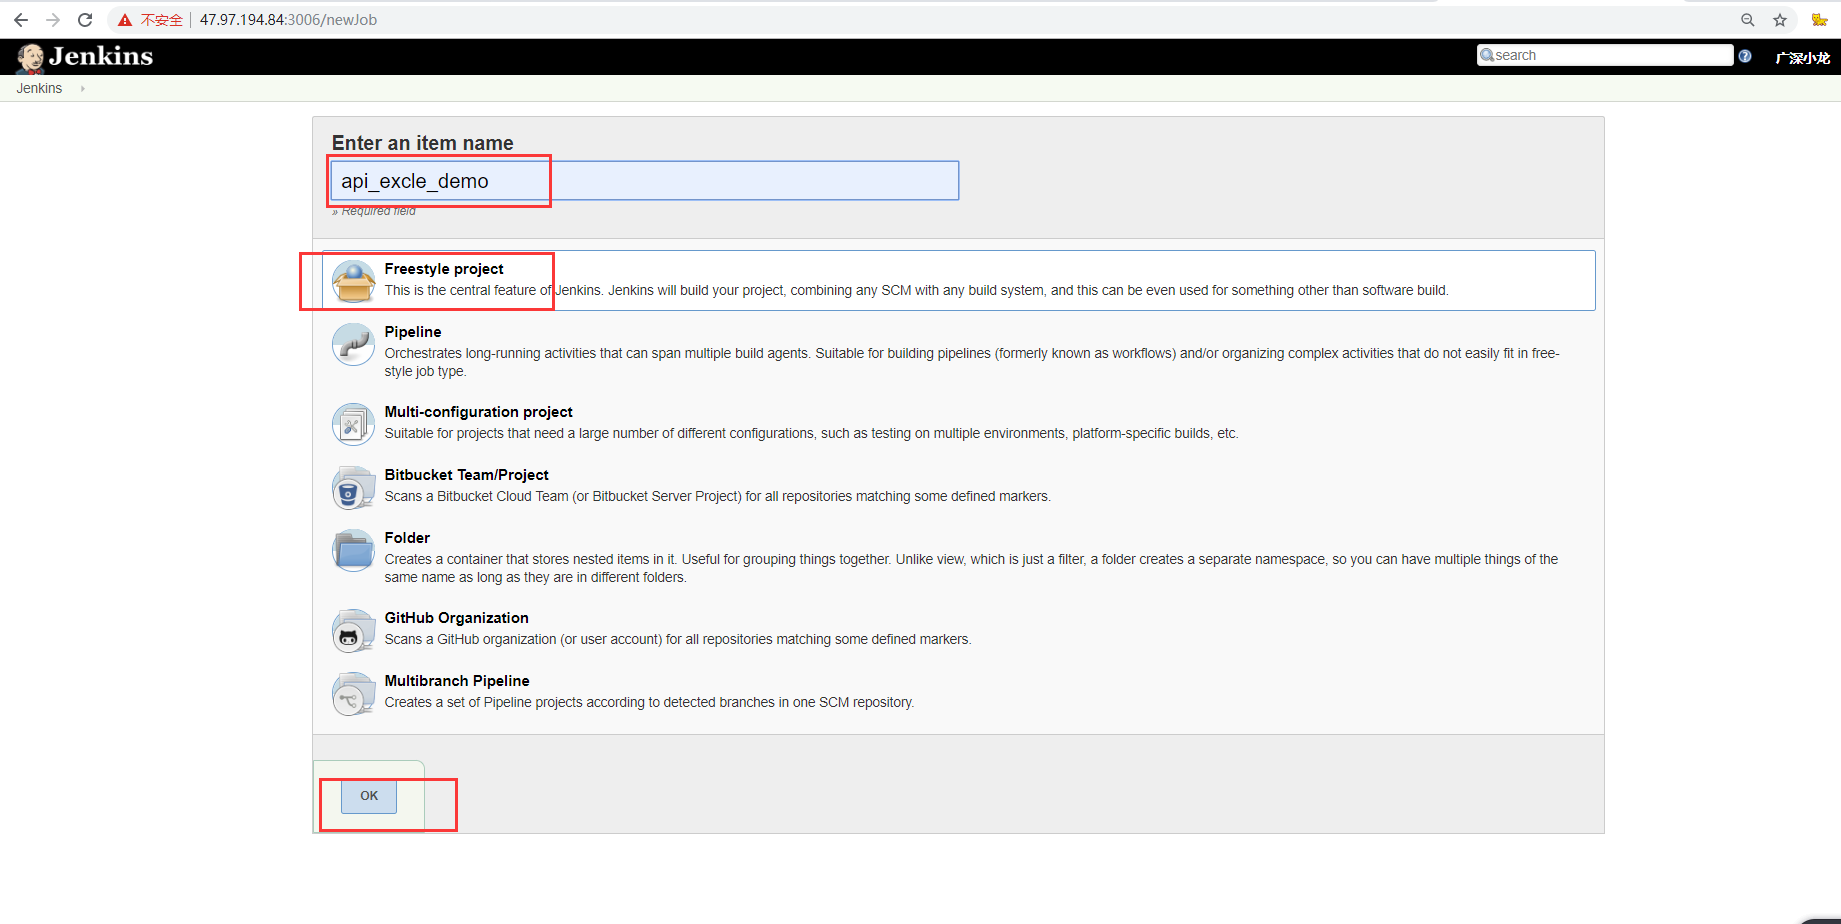The height and width of the screenshot is (924, 1841).
Task: Choose 'Bitbucket Team/Project' title text
Action: 467,475
